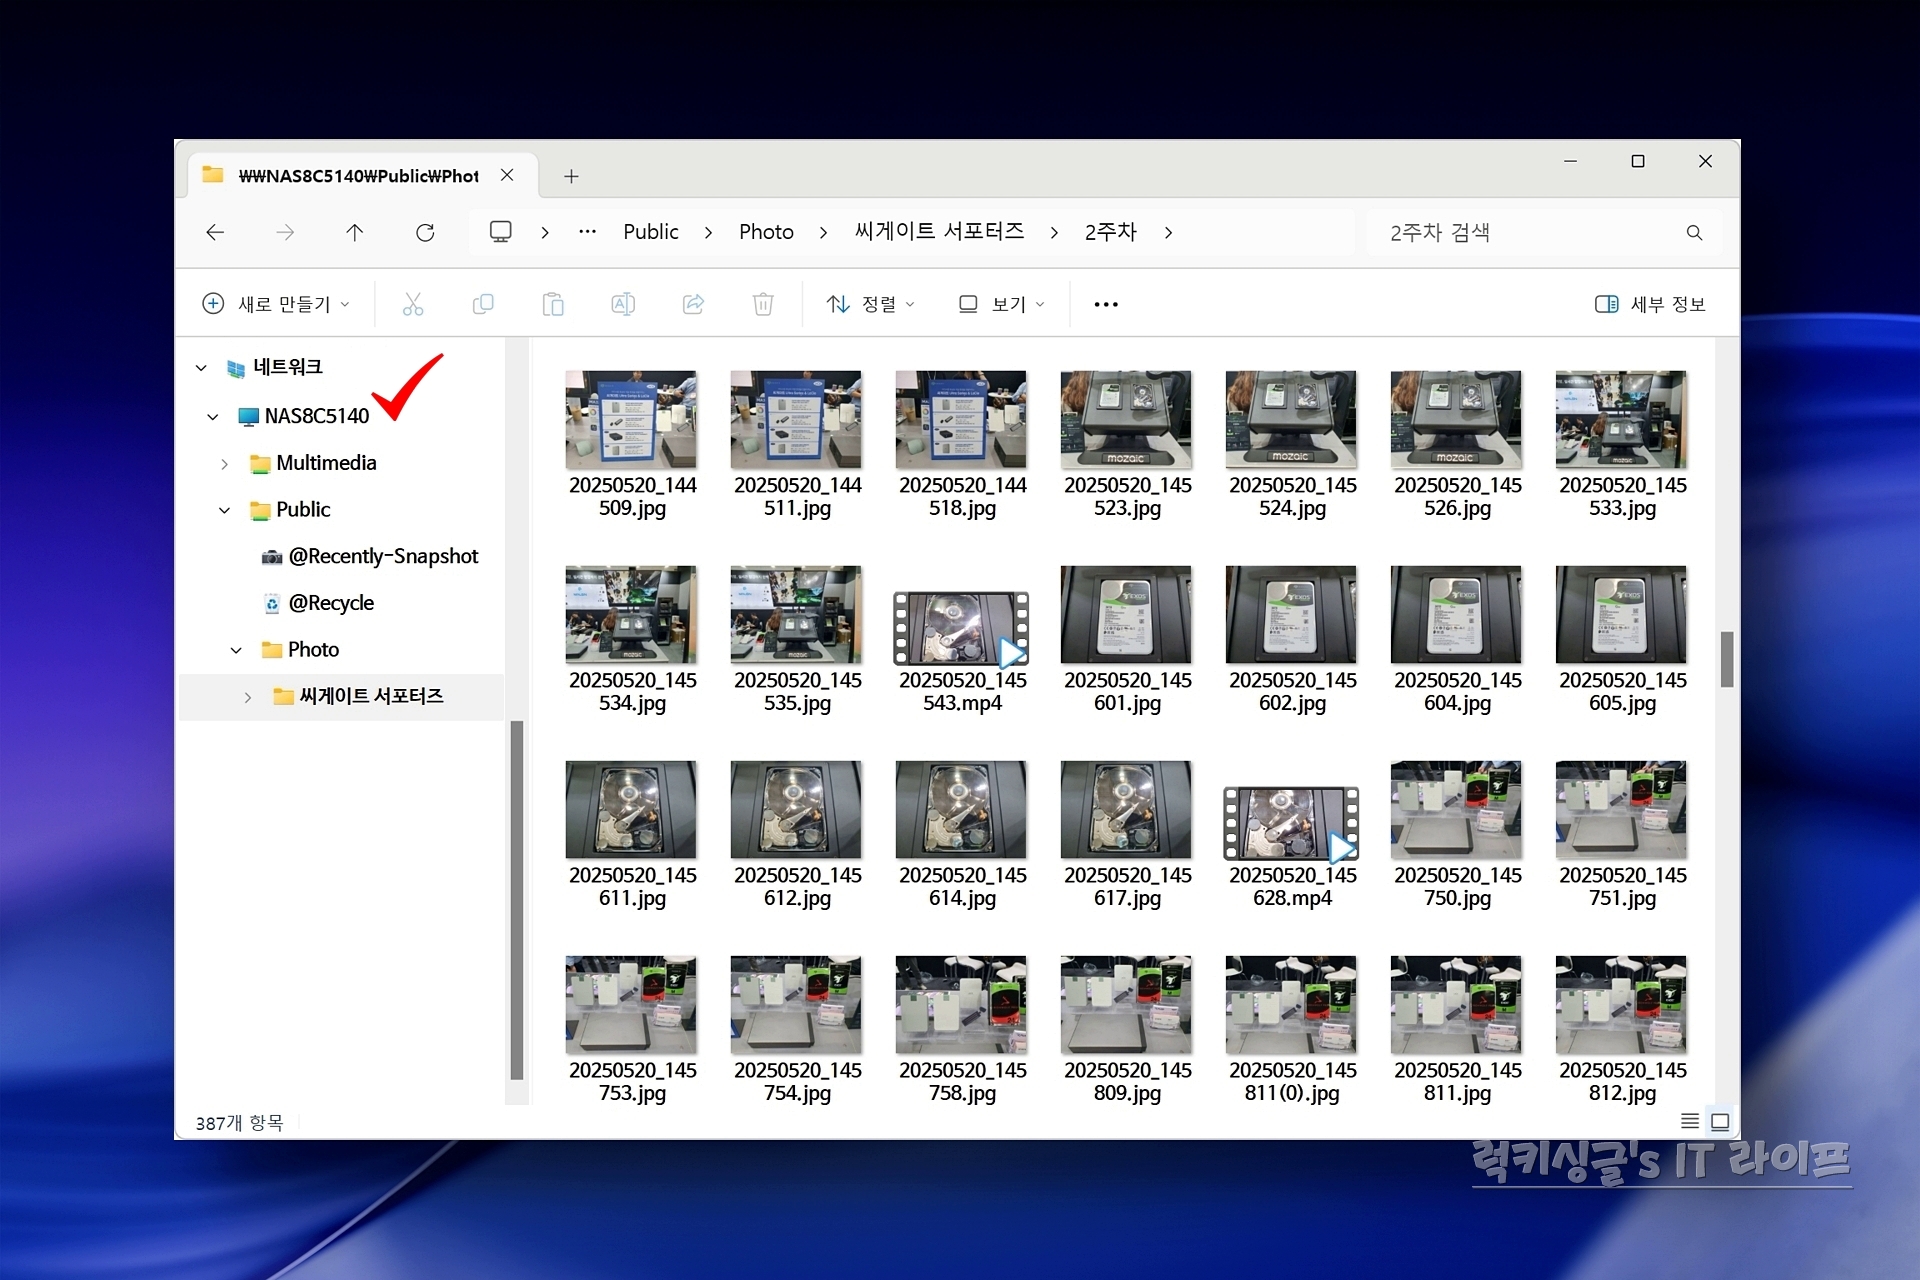This screenshot has height=1280, width=1920.
Task: Open chevron dropdown after 2주차 breadcrumb
Action: coord(1168,232)
